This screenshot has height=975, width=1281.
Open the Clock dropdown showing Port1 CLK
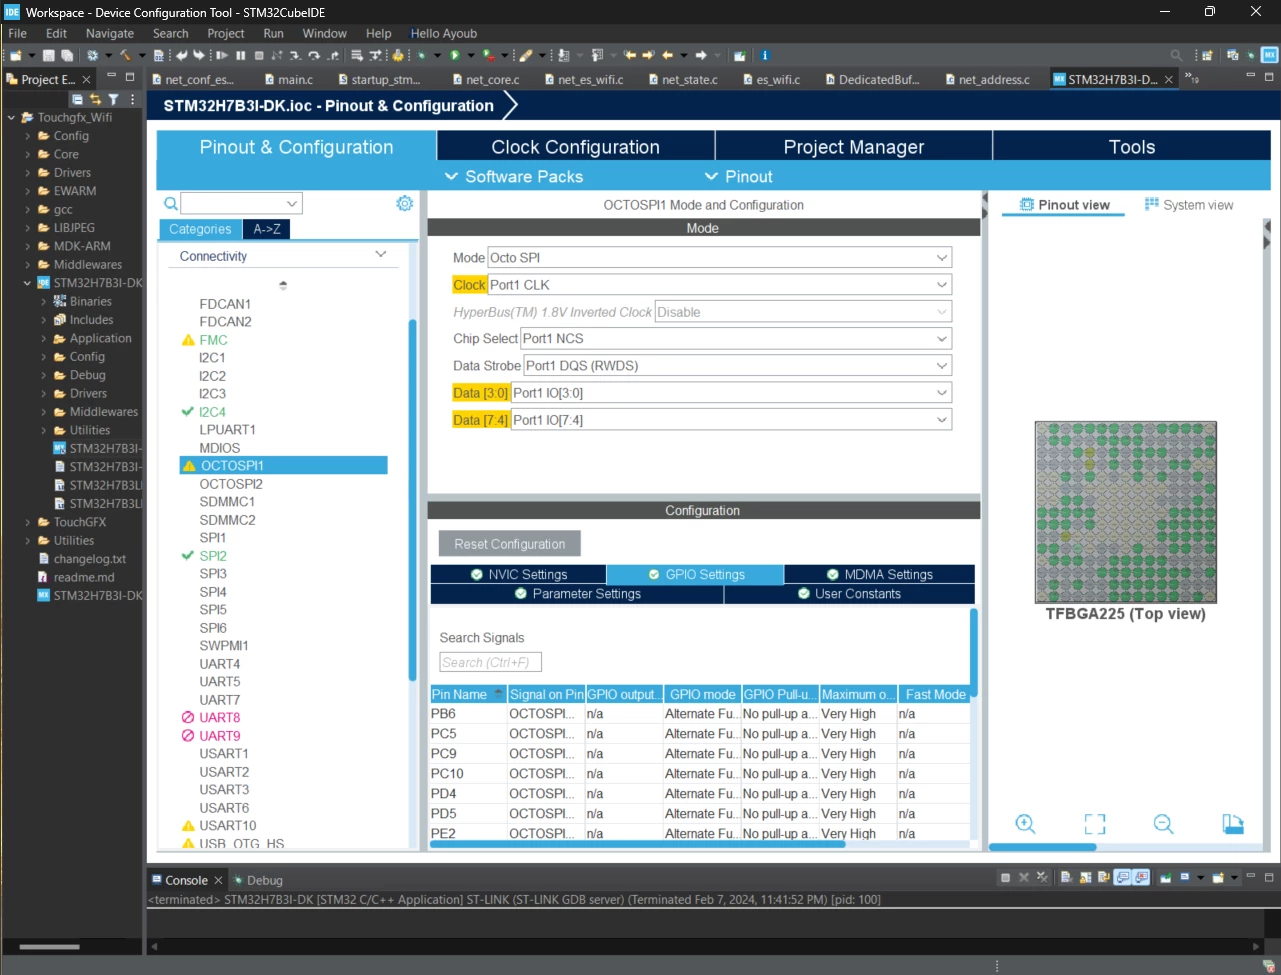tap(719, 285)
